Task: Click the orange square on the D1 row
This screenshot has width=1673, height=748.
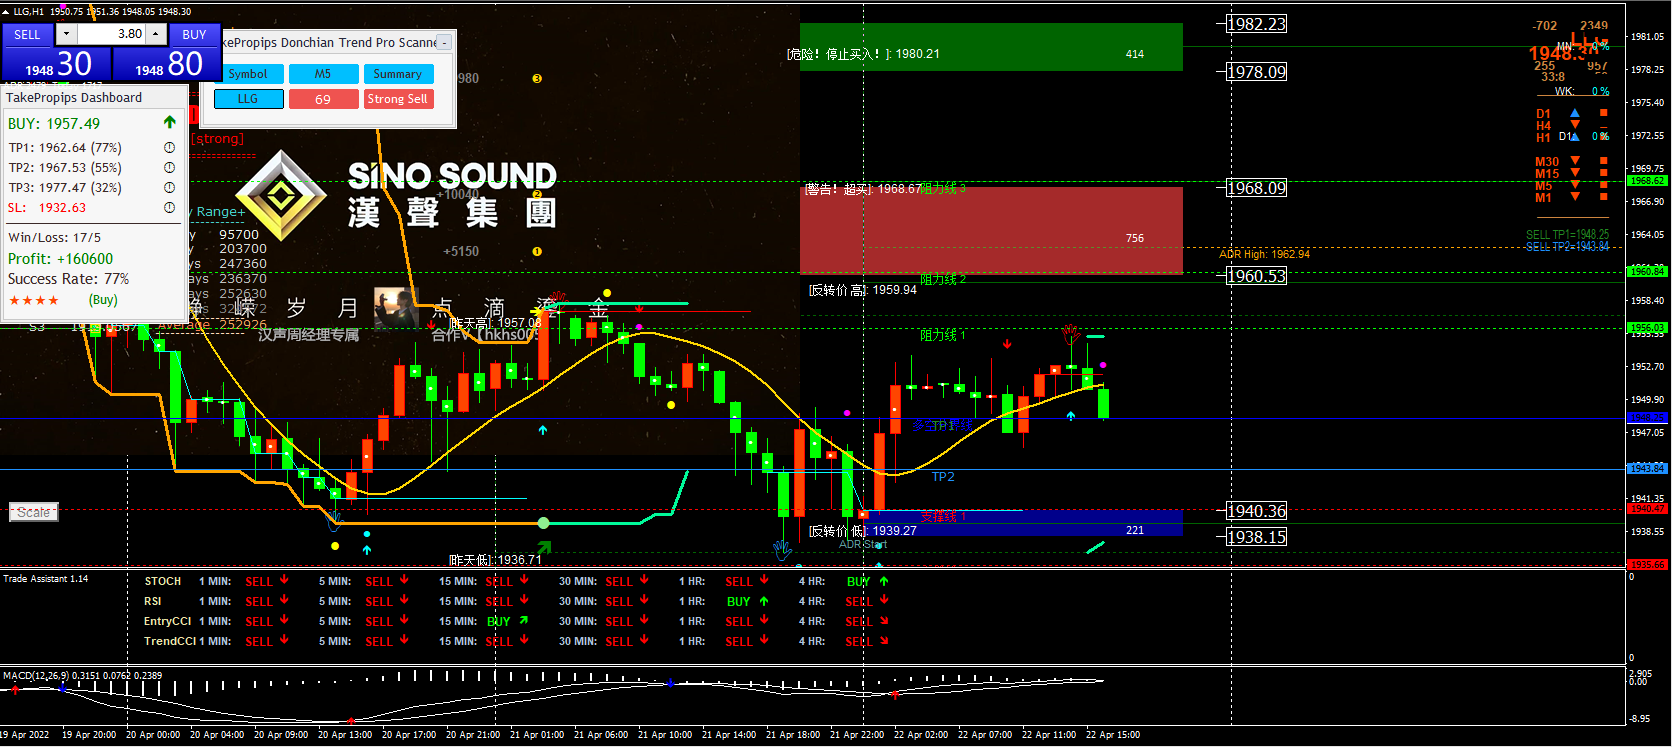Action: [1604, 114]
